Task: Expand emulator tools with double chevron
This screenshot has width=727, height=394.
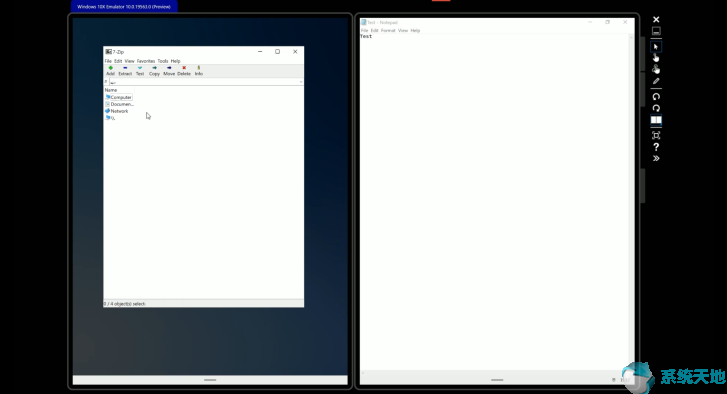Action: 656,159
